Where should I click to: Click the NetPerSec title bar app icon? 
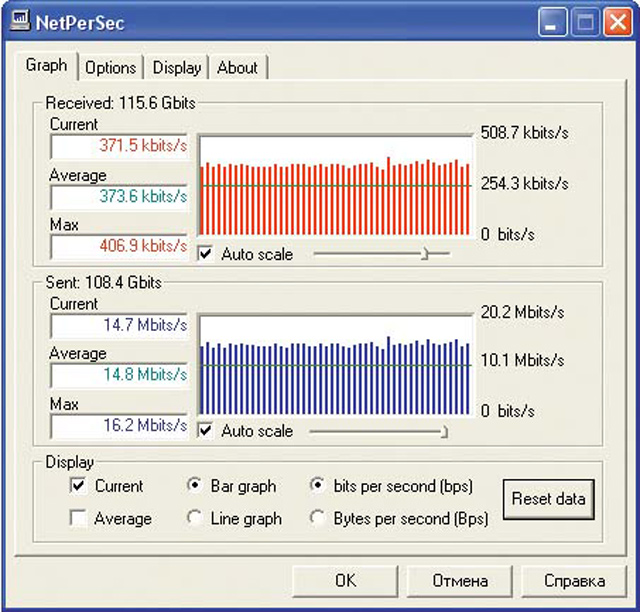[x=20, y=21]
